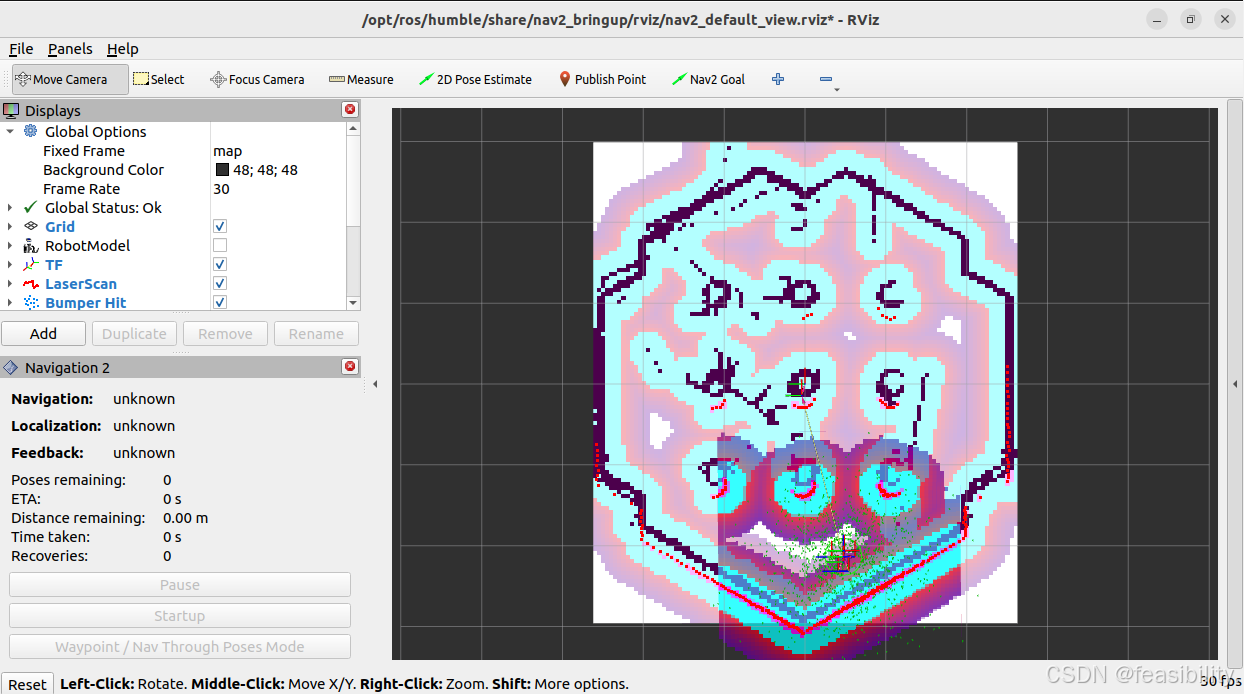This screenshot has height=694, width=1244.
Task: Expand the RobotModel display node
Action: [10, 245]
